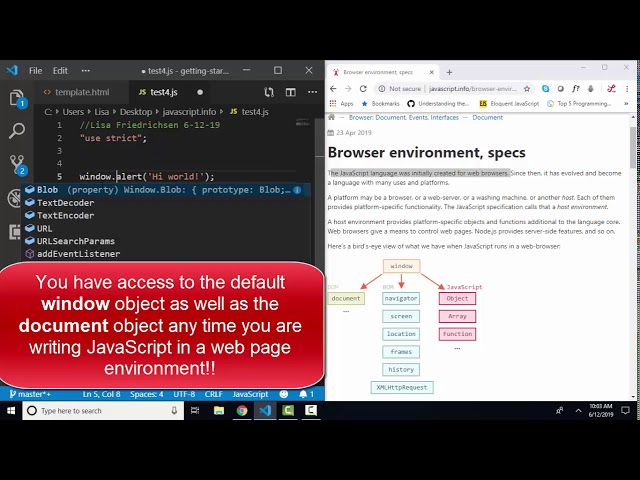This screenshot has width=640, height=480.
Task: Close the Browser environment Chrome tab
Action: pos(431,72)
